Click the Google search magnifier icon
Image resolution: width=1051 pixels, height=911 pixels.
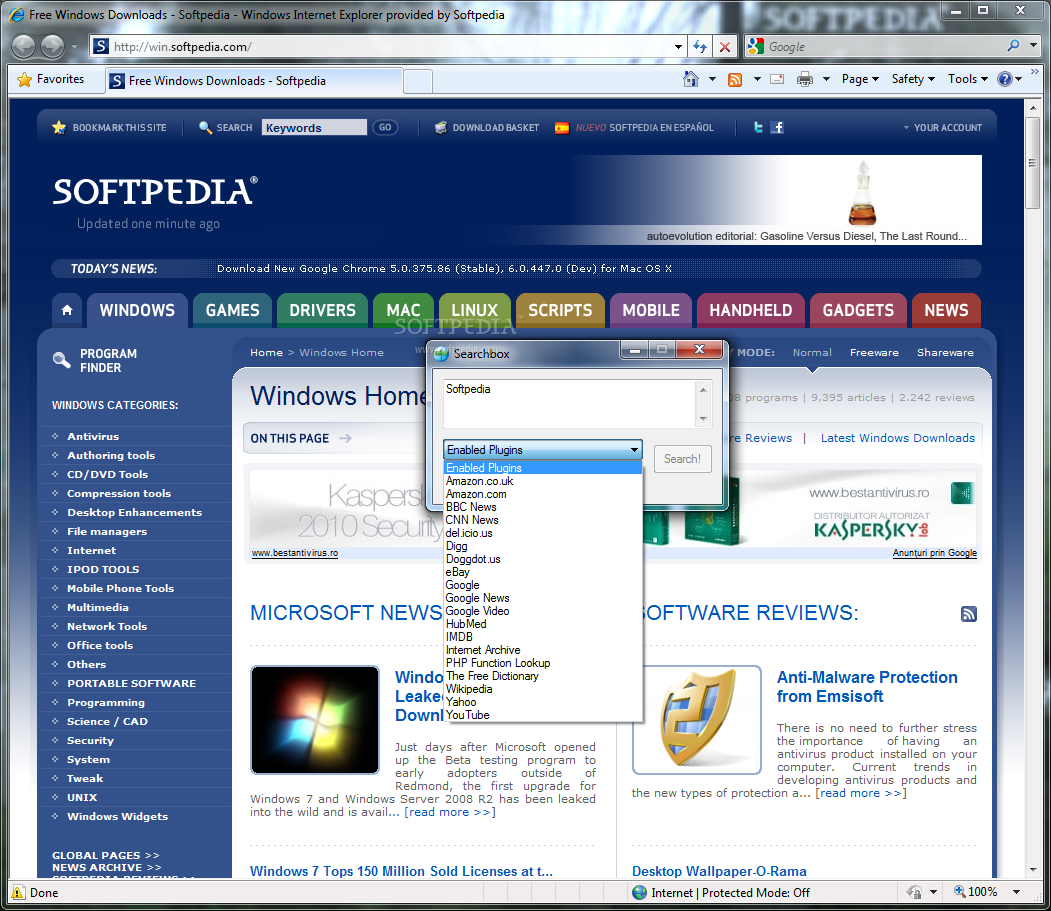[x=1013, y=46]
